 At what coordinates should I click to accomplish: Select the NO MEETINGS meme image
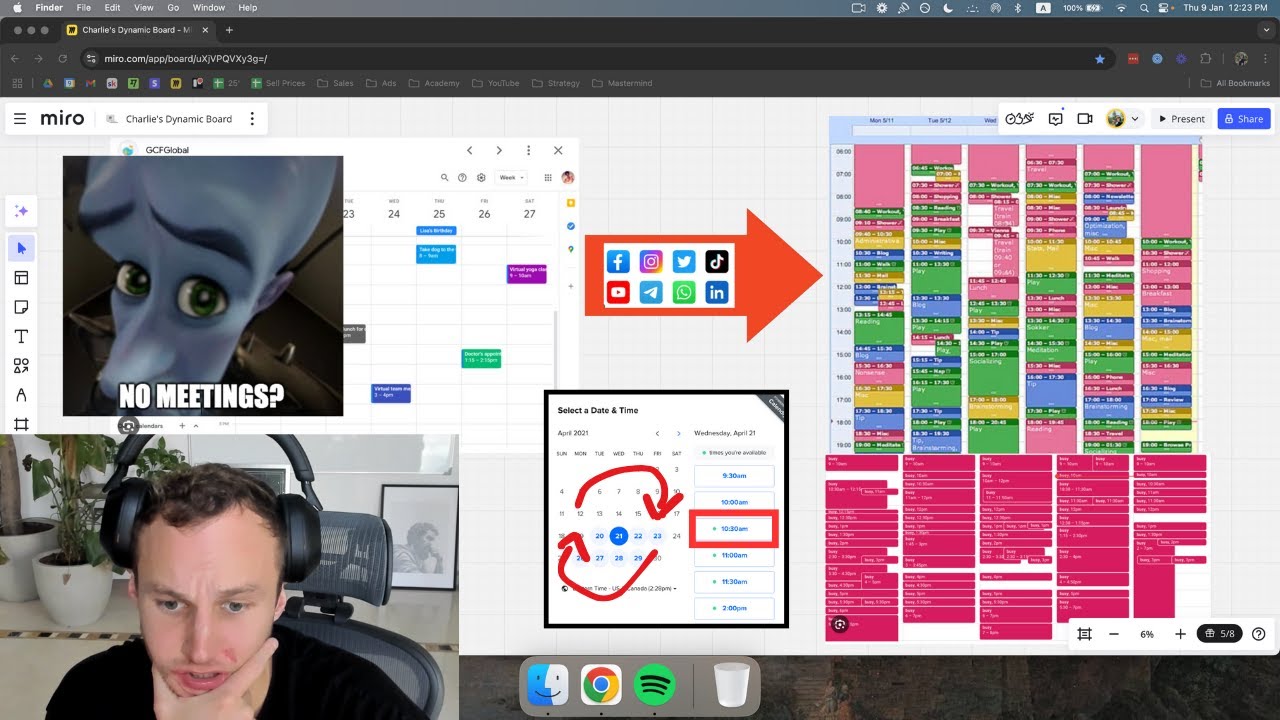pos(203,286)
